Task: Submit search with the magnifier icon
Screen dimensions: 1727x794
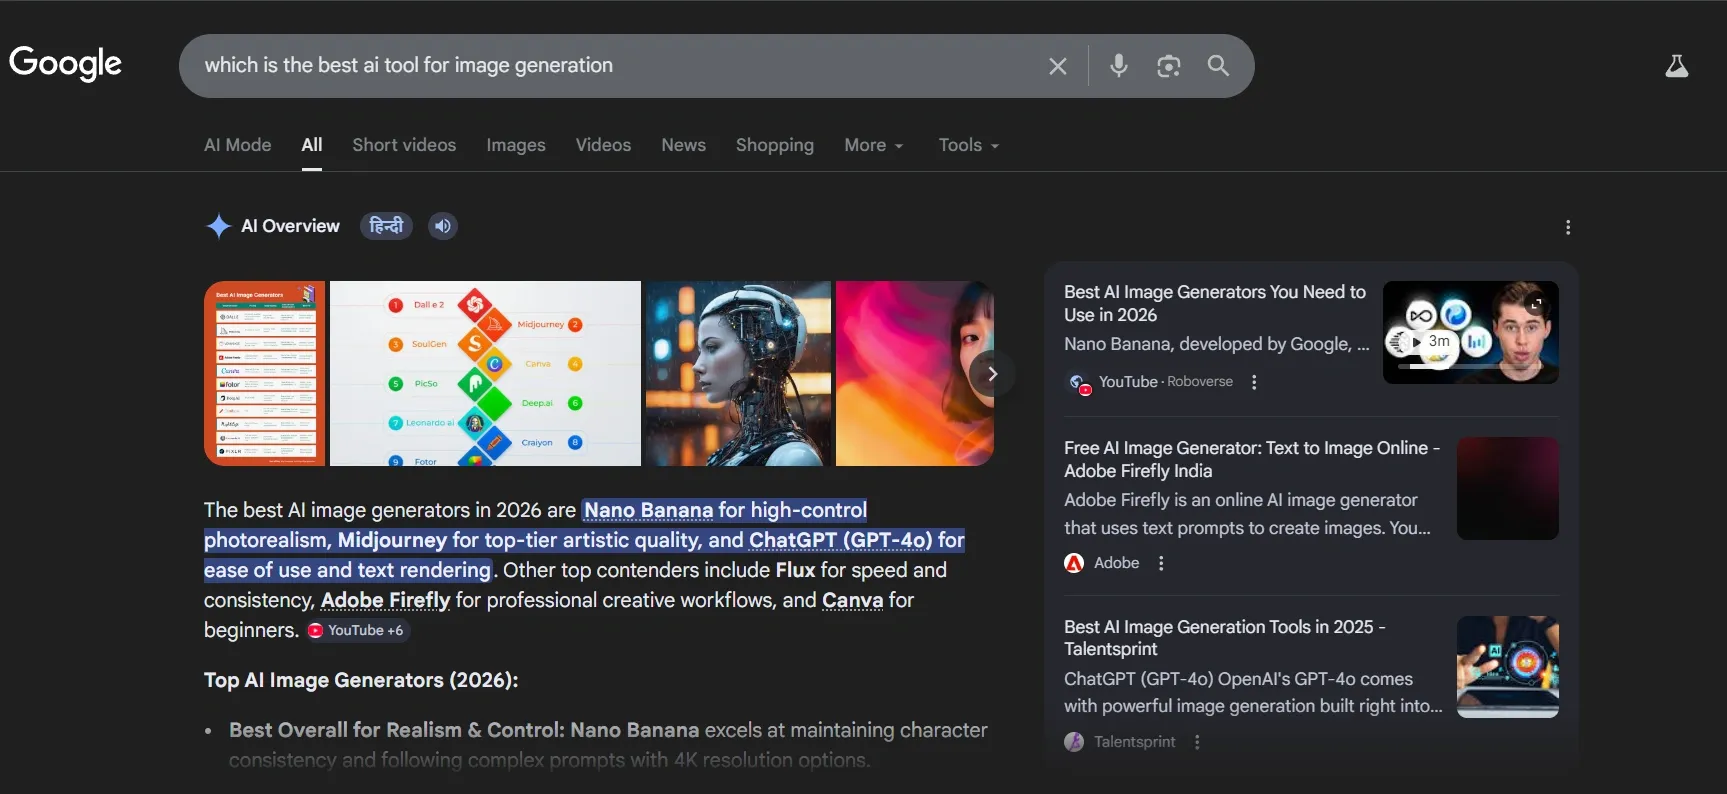Action: [x=1218, y=66]
